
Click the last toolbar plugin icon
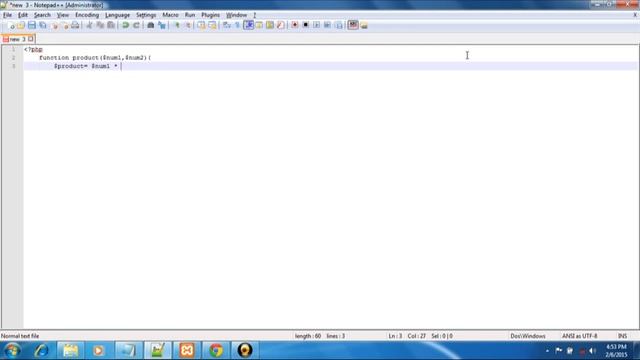click(364, 26)
